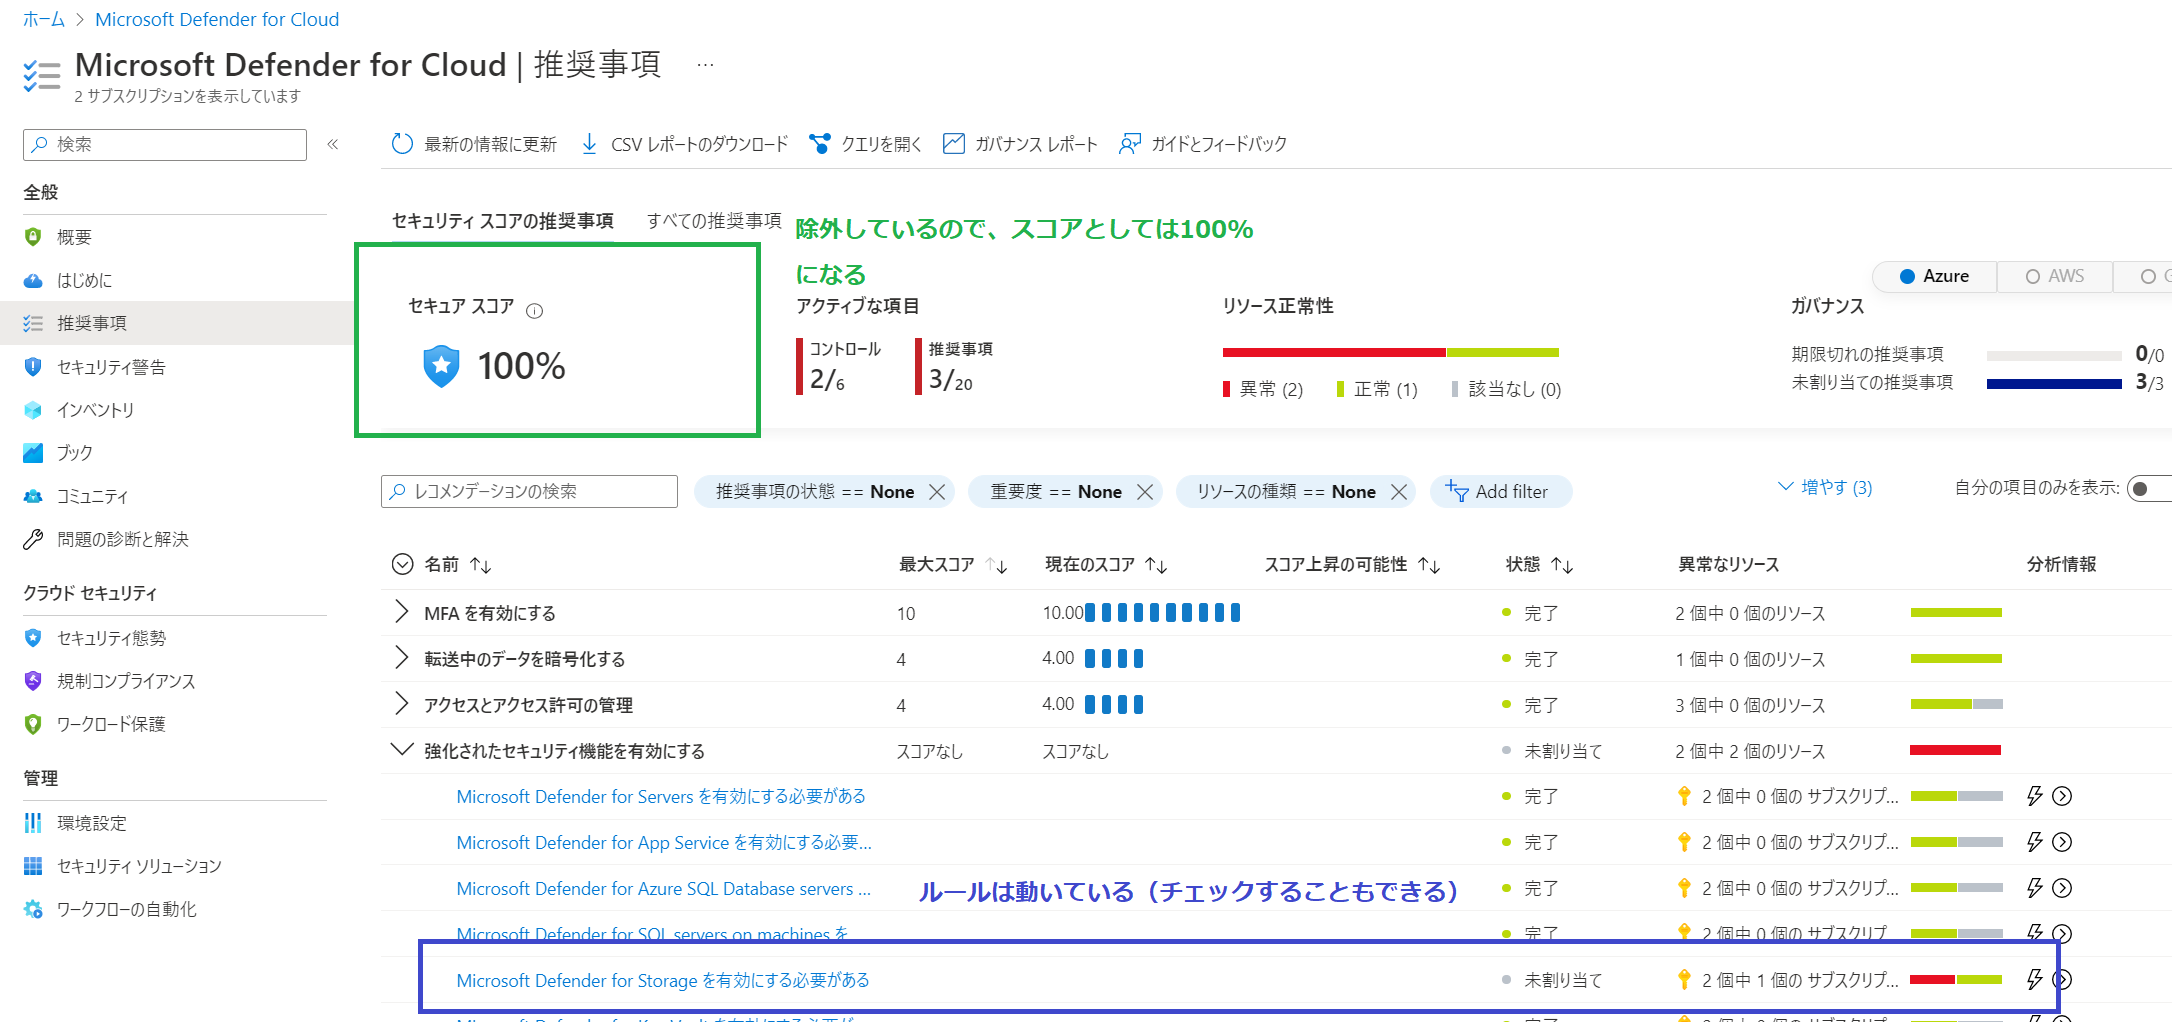Open the ellipsis menu beside the page title
This screenshot has height=1022, width=2172.
(x=705, y=65)
